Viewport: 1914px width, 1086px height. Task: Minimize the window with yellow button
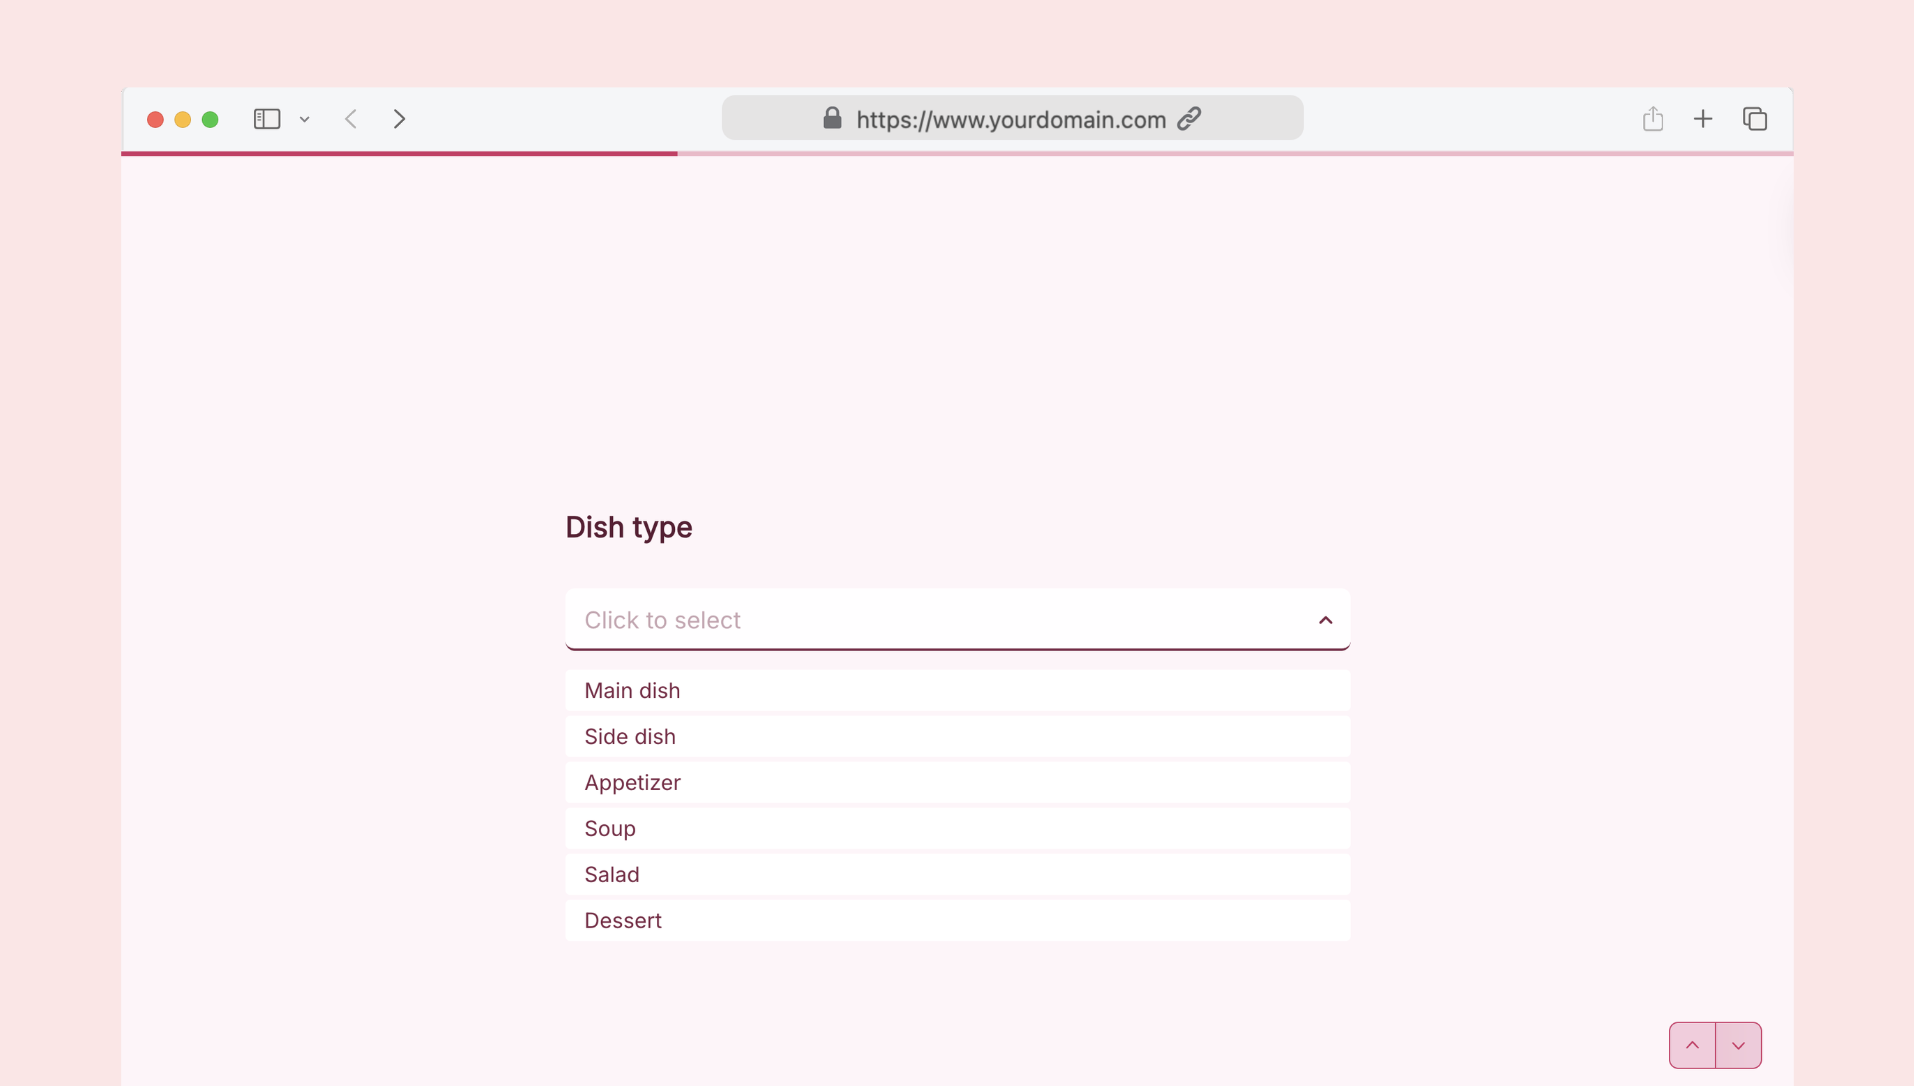click(182, 120)
